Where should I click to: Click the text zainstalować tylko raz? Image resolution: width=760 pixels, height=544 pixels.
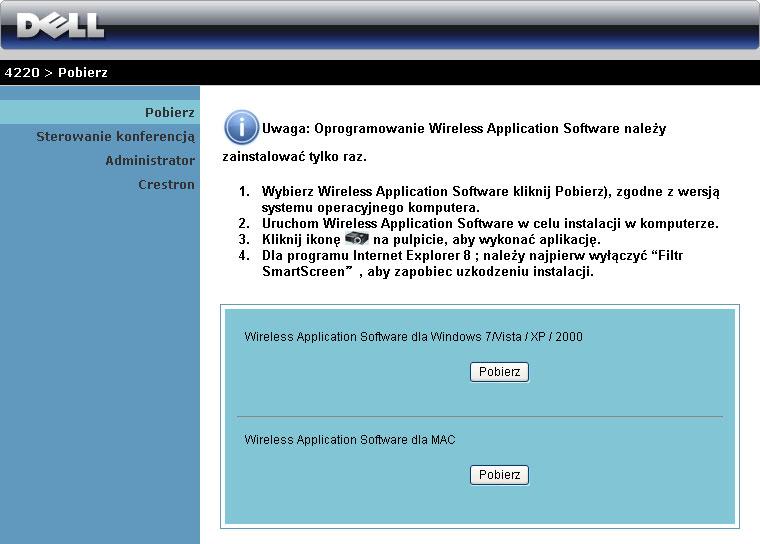(294, 157)
